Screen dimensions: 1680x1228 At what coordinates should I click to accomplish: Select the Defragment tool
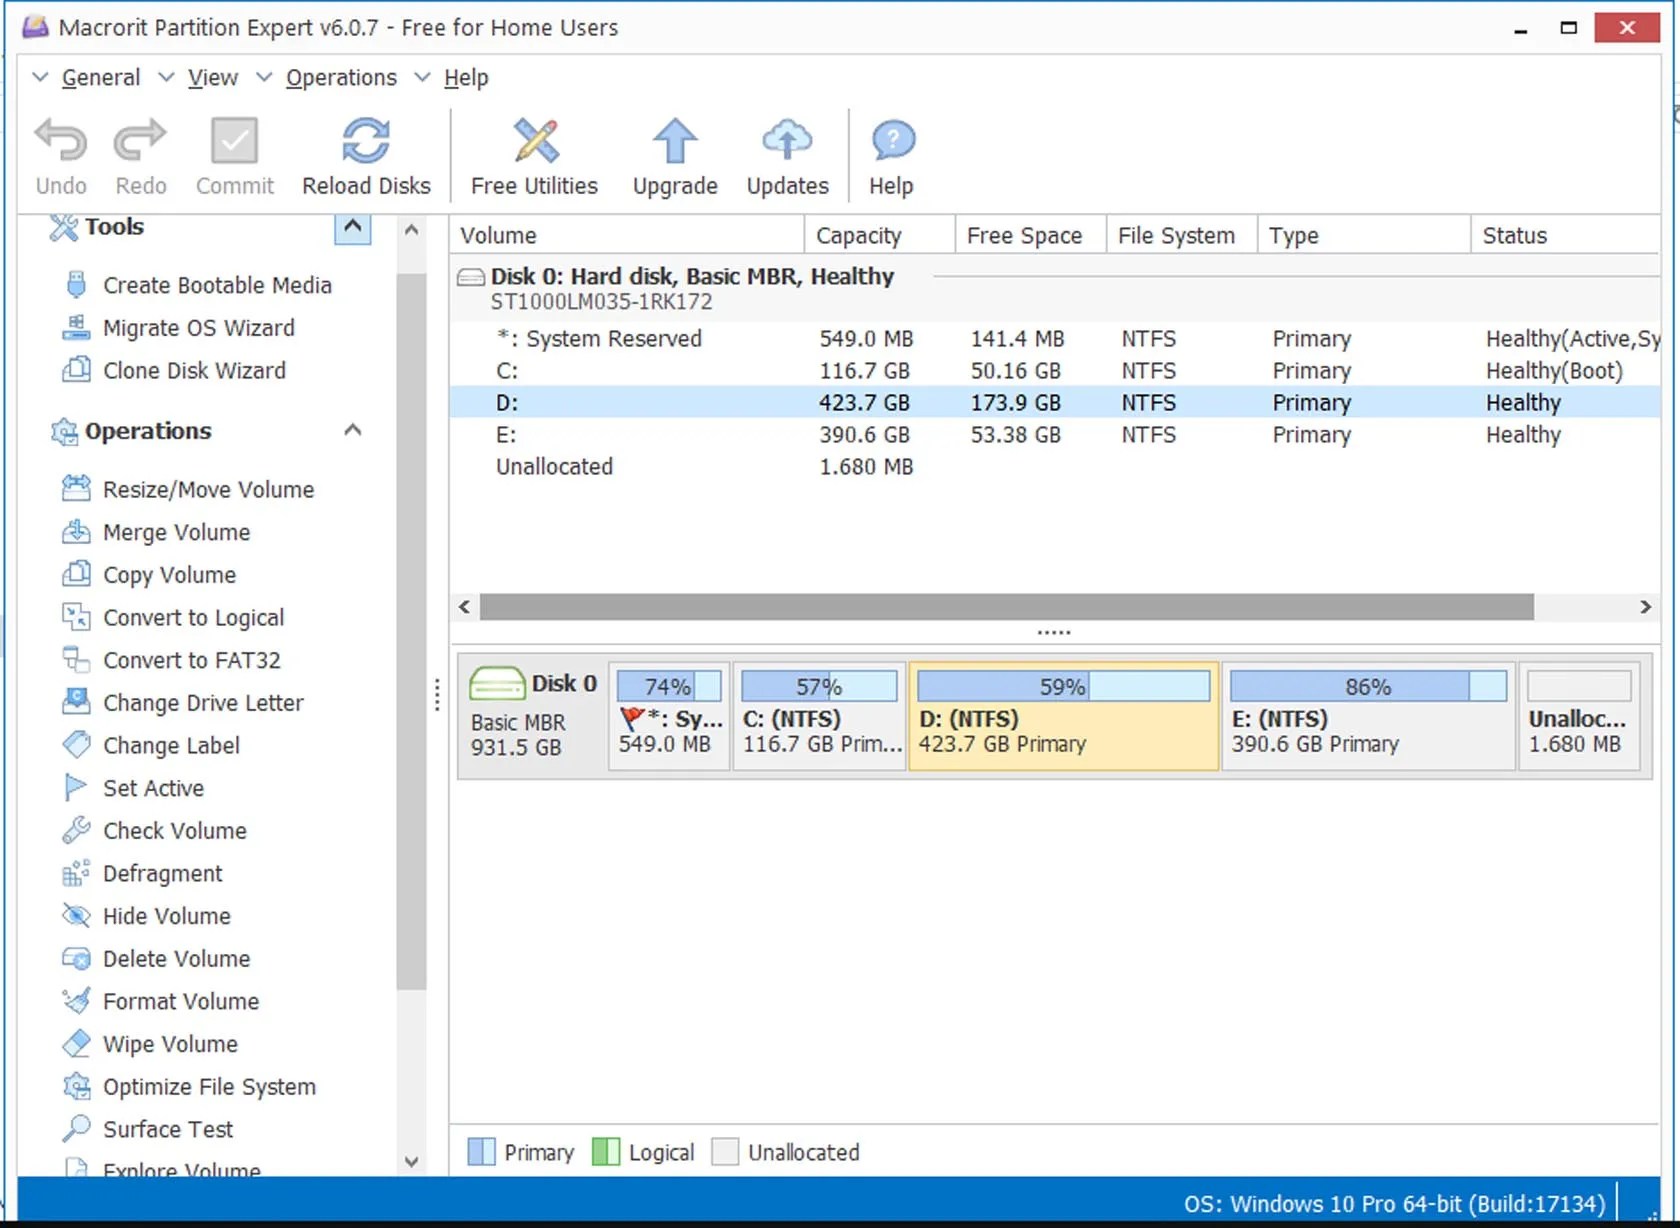162,873
